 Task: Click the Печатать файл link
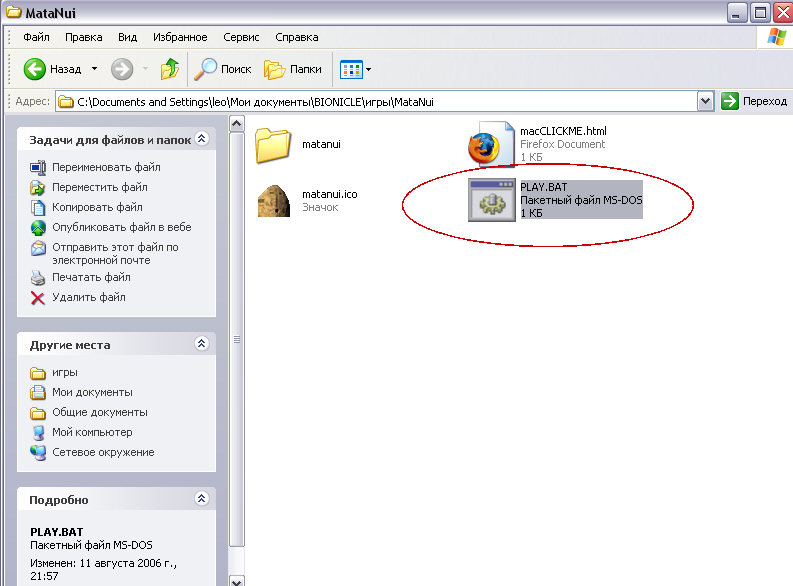point(91,277)
